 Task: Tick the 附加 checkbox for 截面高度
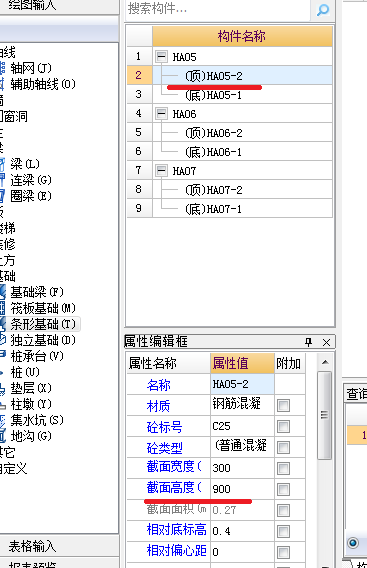click(283, 489)
